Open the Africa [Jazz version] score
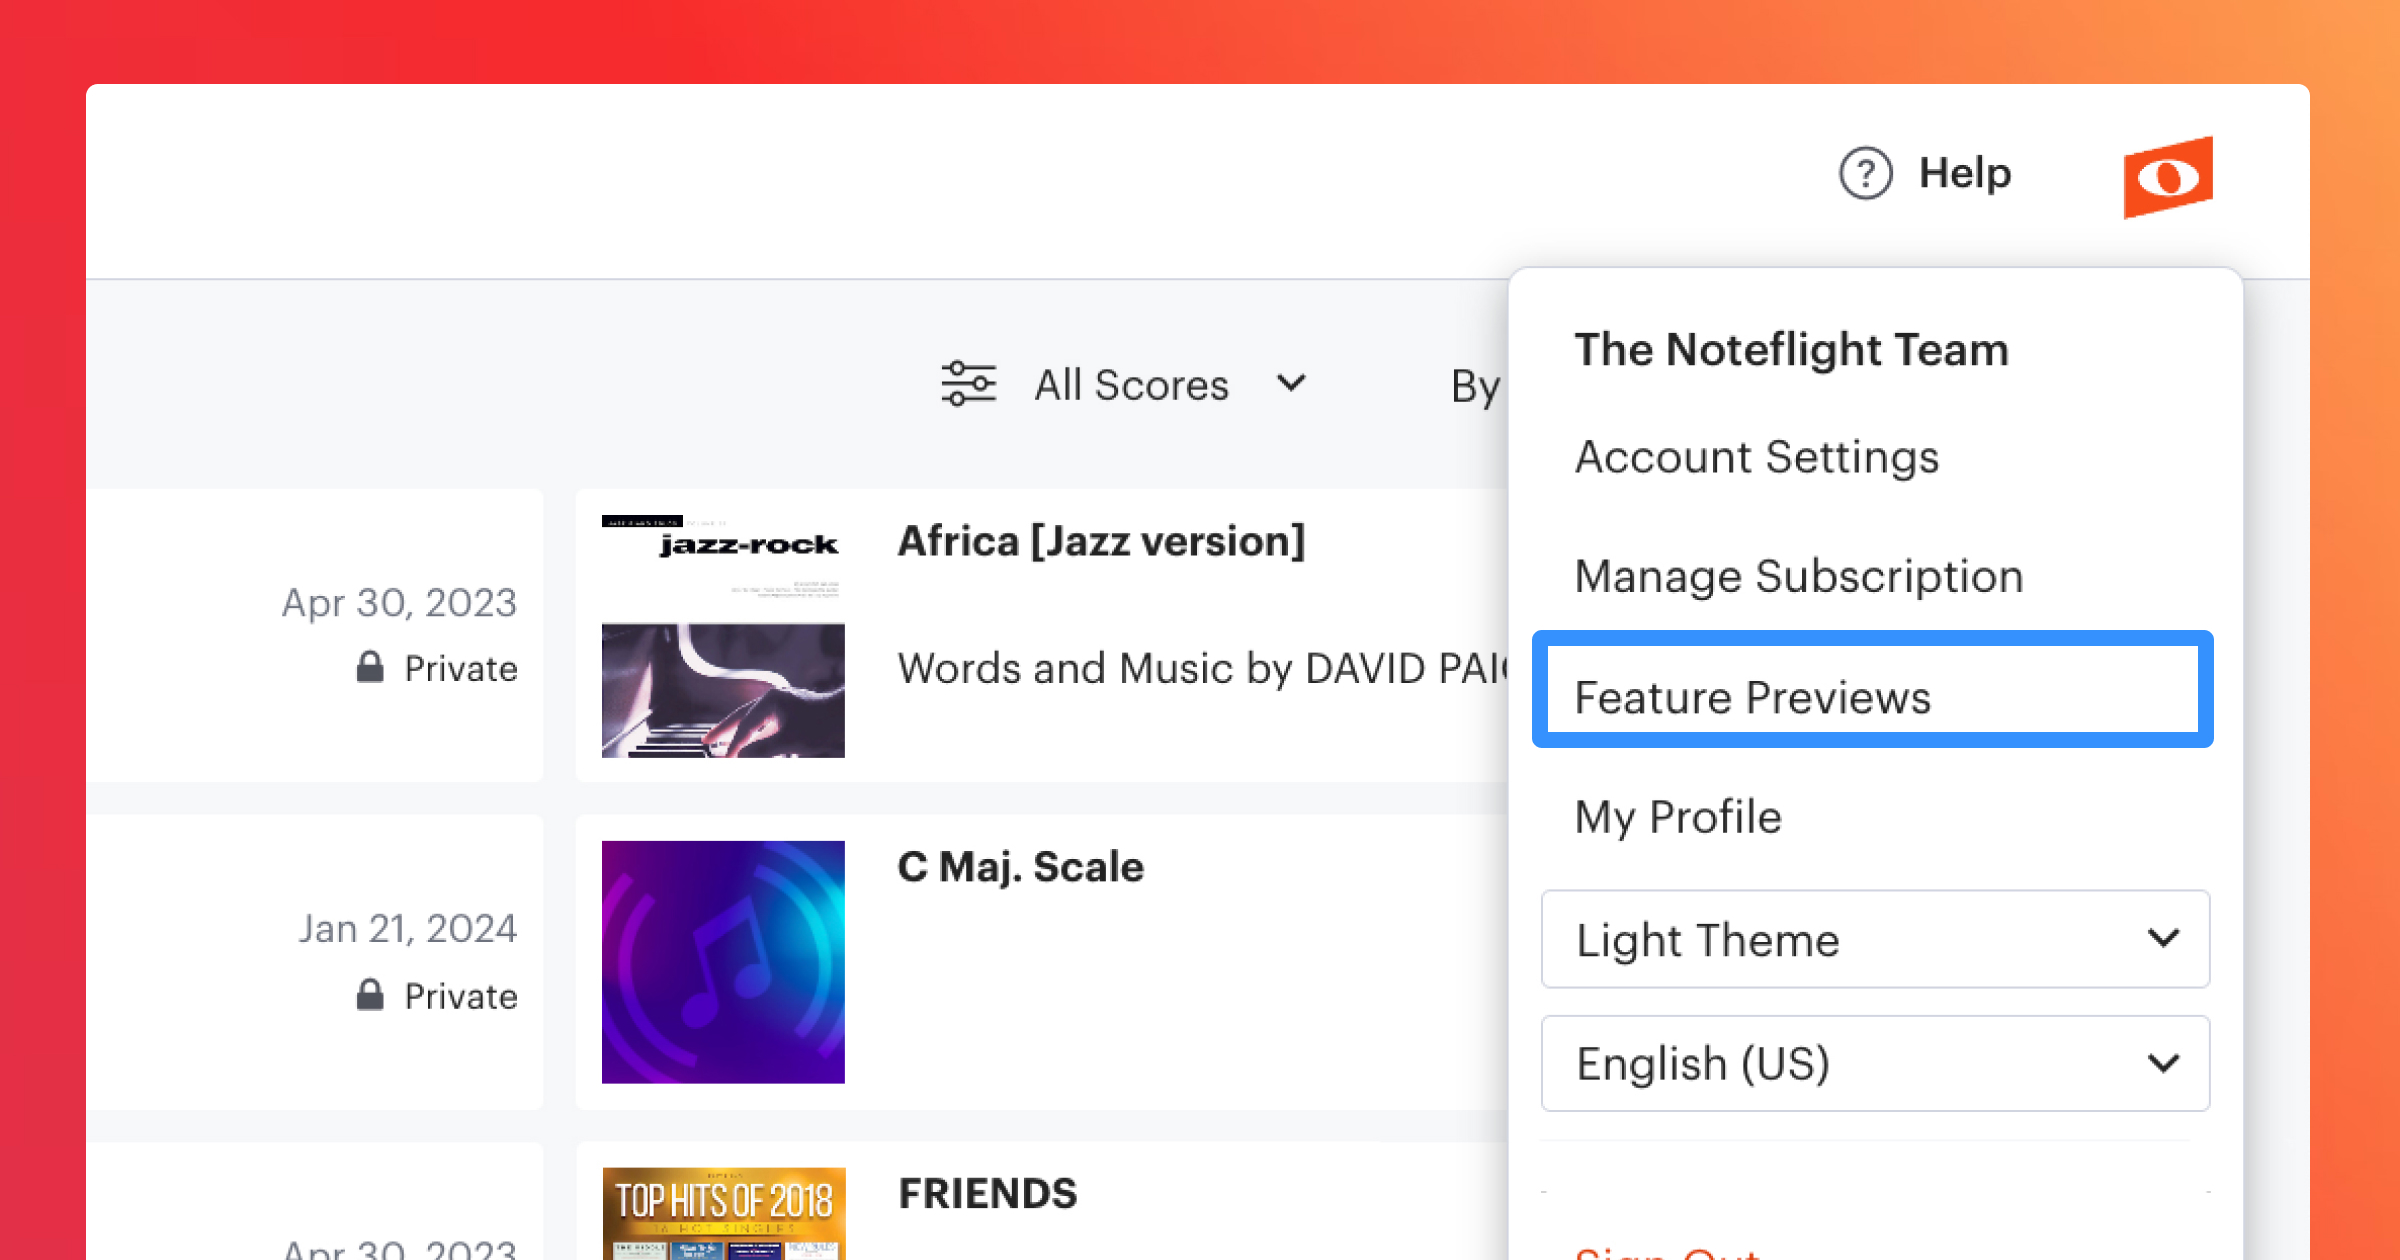The width and height of the screenshot is (2400, 1260). (x=1101, y=541)
